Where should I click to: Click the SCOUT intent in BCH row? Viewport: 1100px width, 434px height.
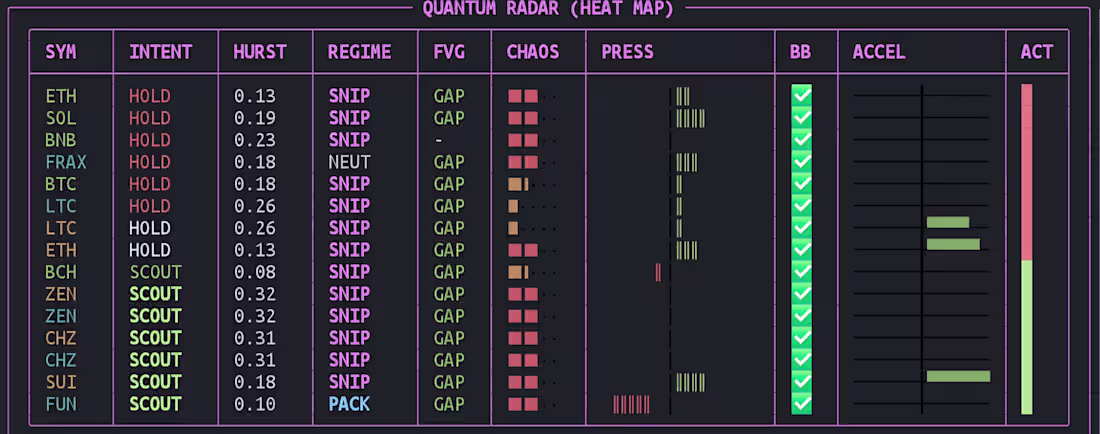coord(155,272)
